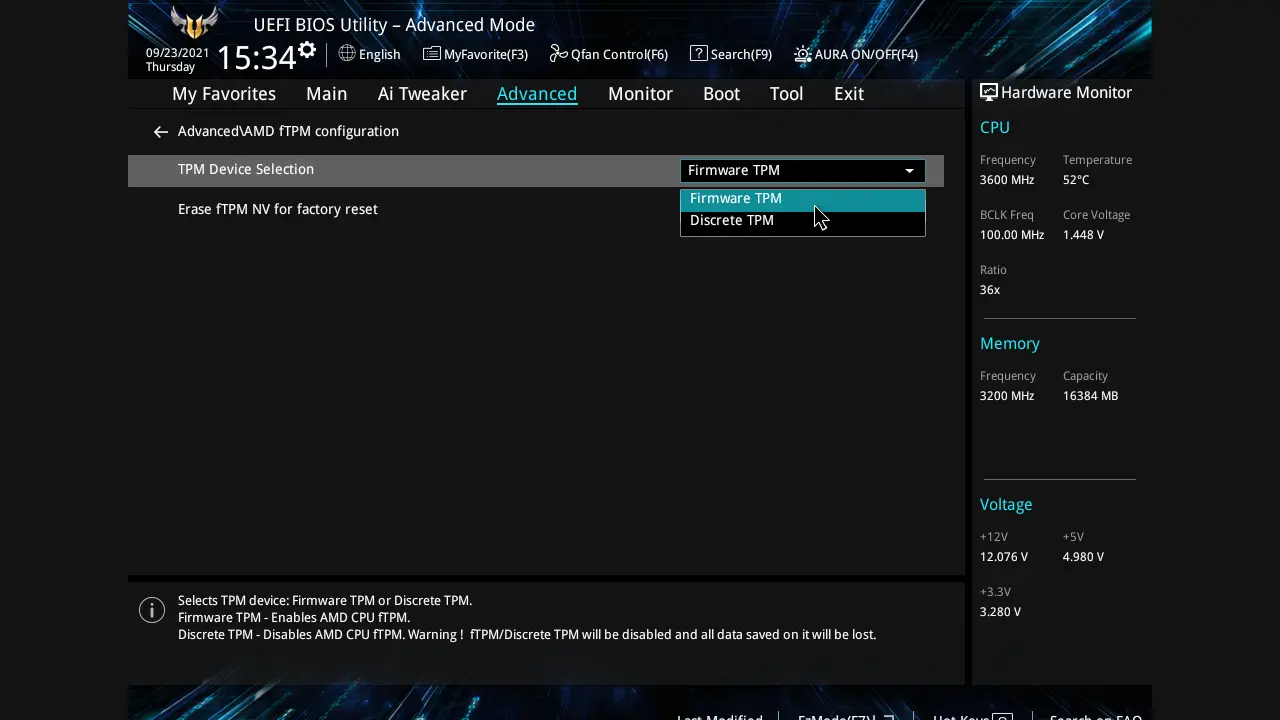Choose Firmware TPM from the dropdown list
Viewport: 1280px width, 720px height.
tap(803, 199)
